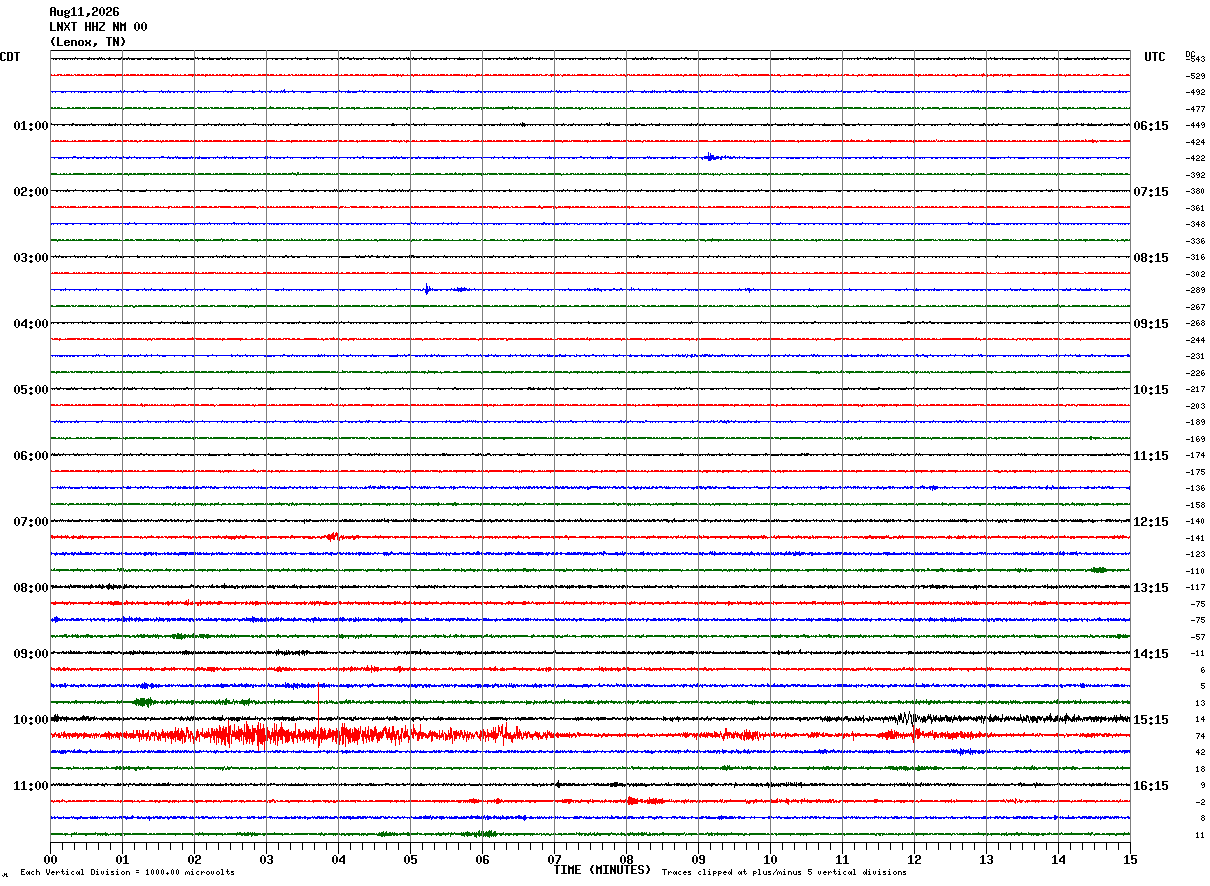Click the 07 tick on the minutes axis
1210x886 pixels.
pos(555,859)
